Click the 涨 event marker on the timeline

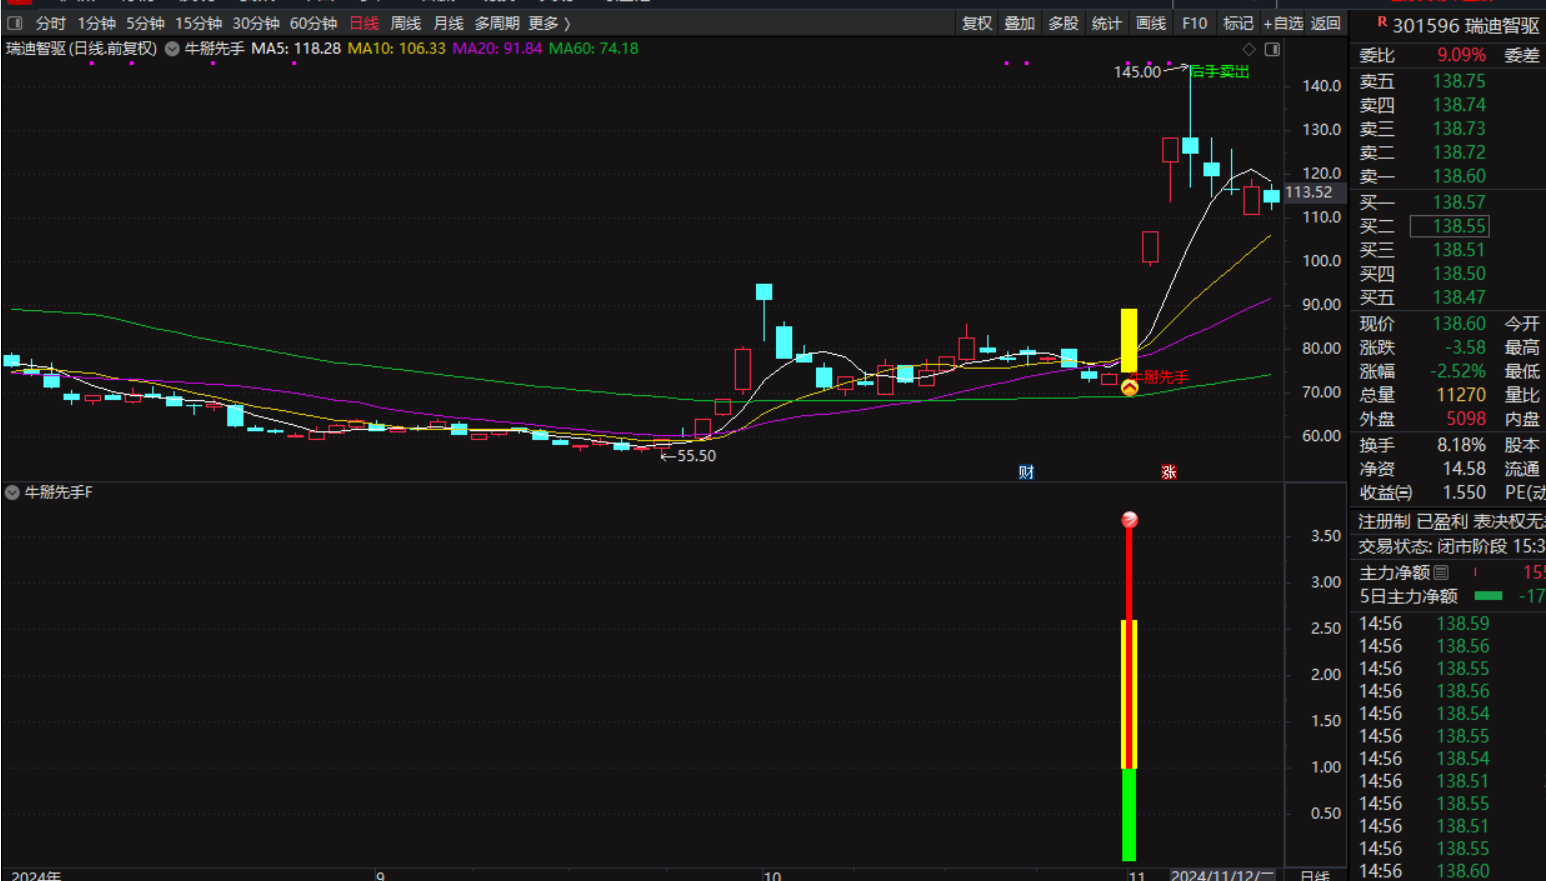point(1168,472)
